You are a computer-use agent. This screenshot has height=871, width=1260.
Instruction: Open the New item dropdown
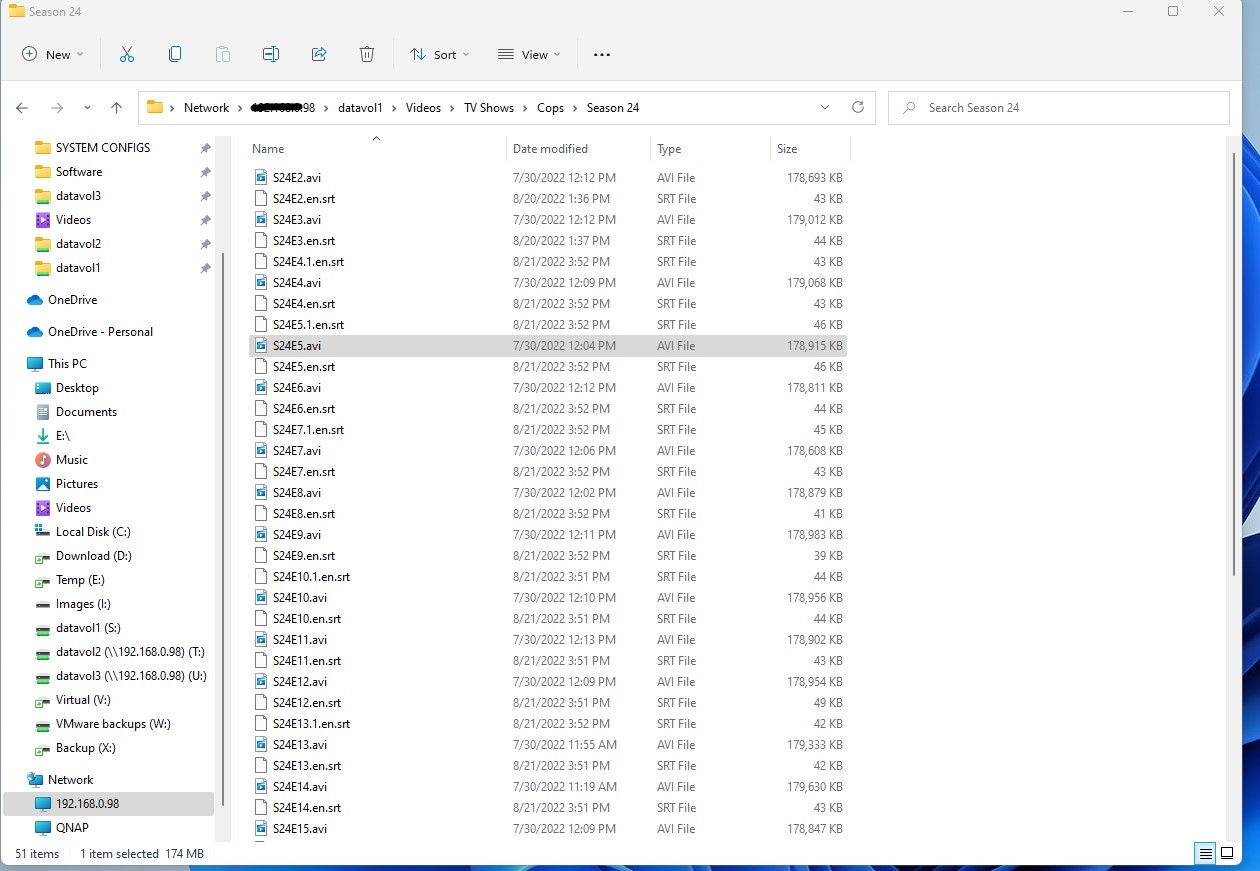[53, 55]
